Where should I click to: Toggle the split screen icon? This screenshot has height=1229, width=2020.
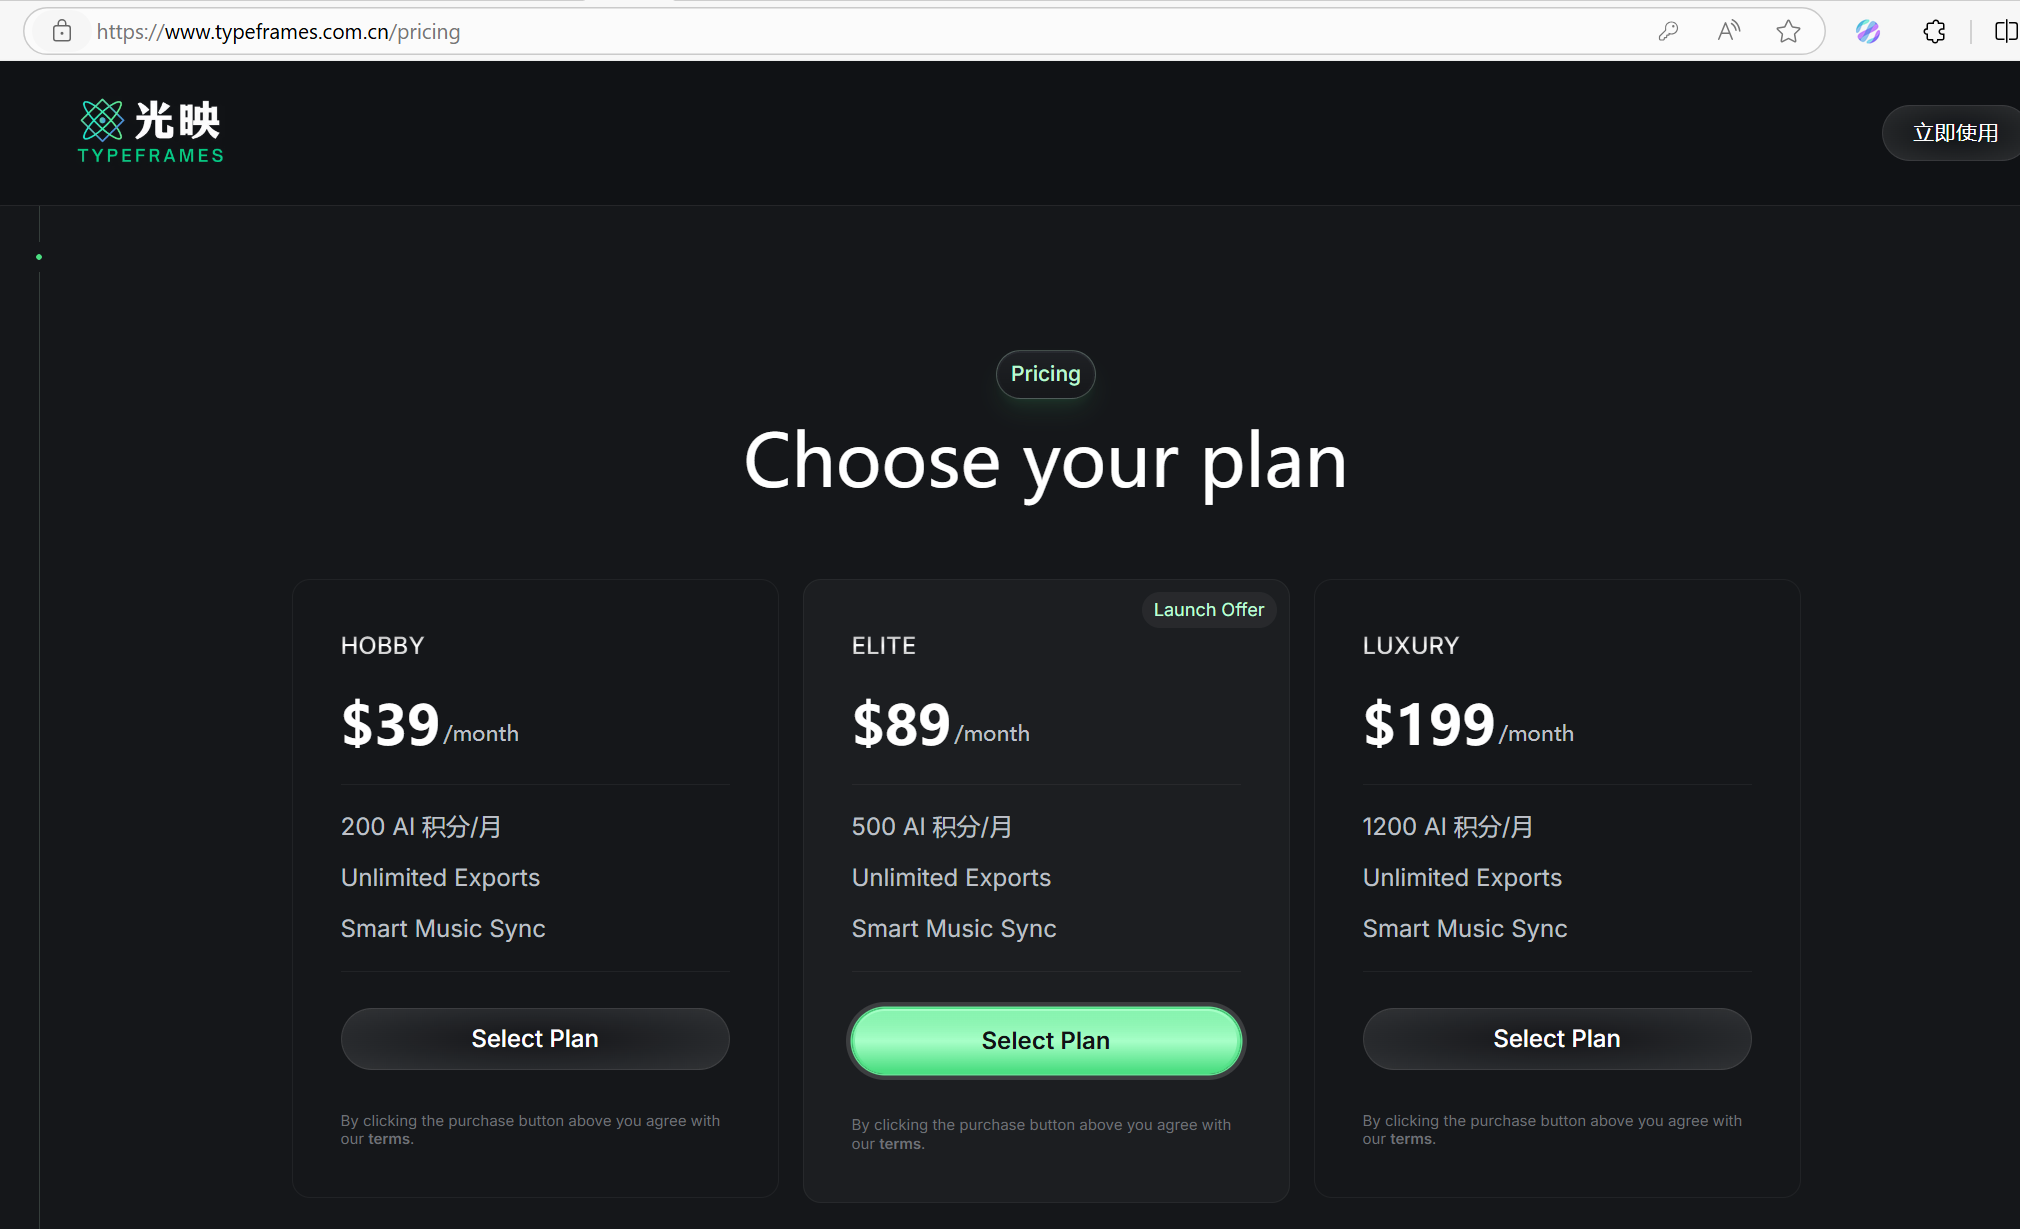point(2006,31)
